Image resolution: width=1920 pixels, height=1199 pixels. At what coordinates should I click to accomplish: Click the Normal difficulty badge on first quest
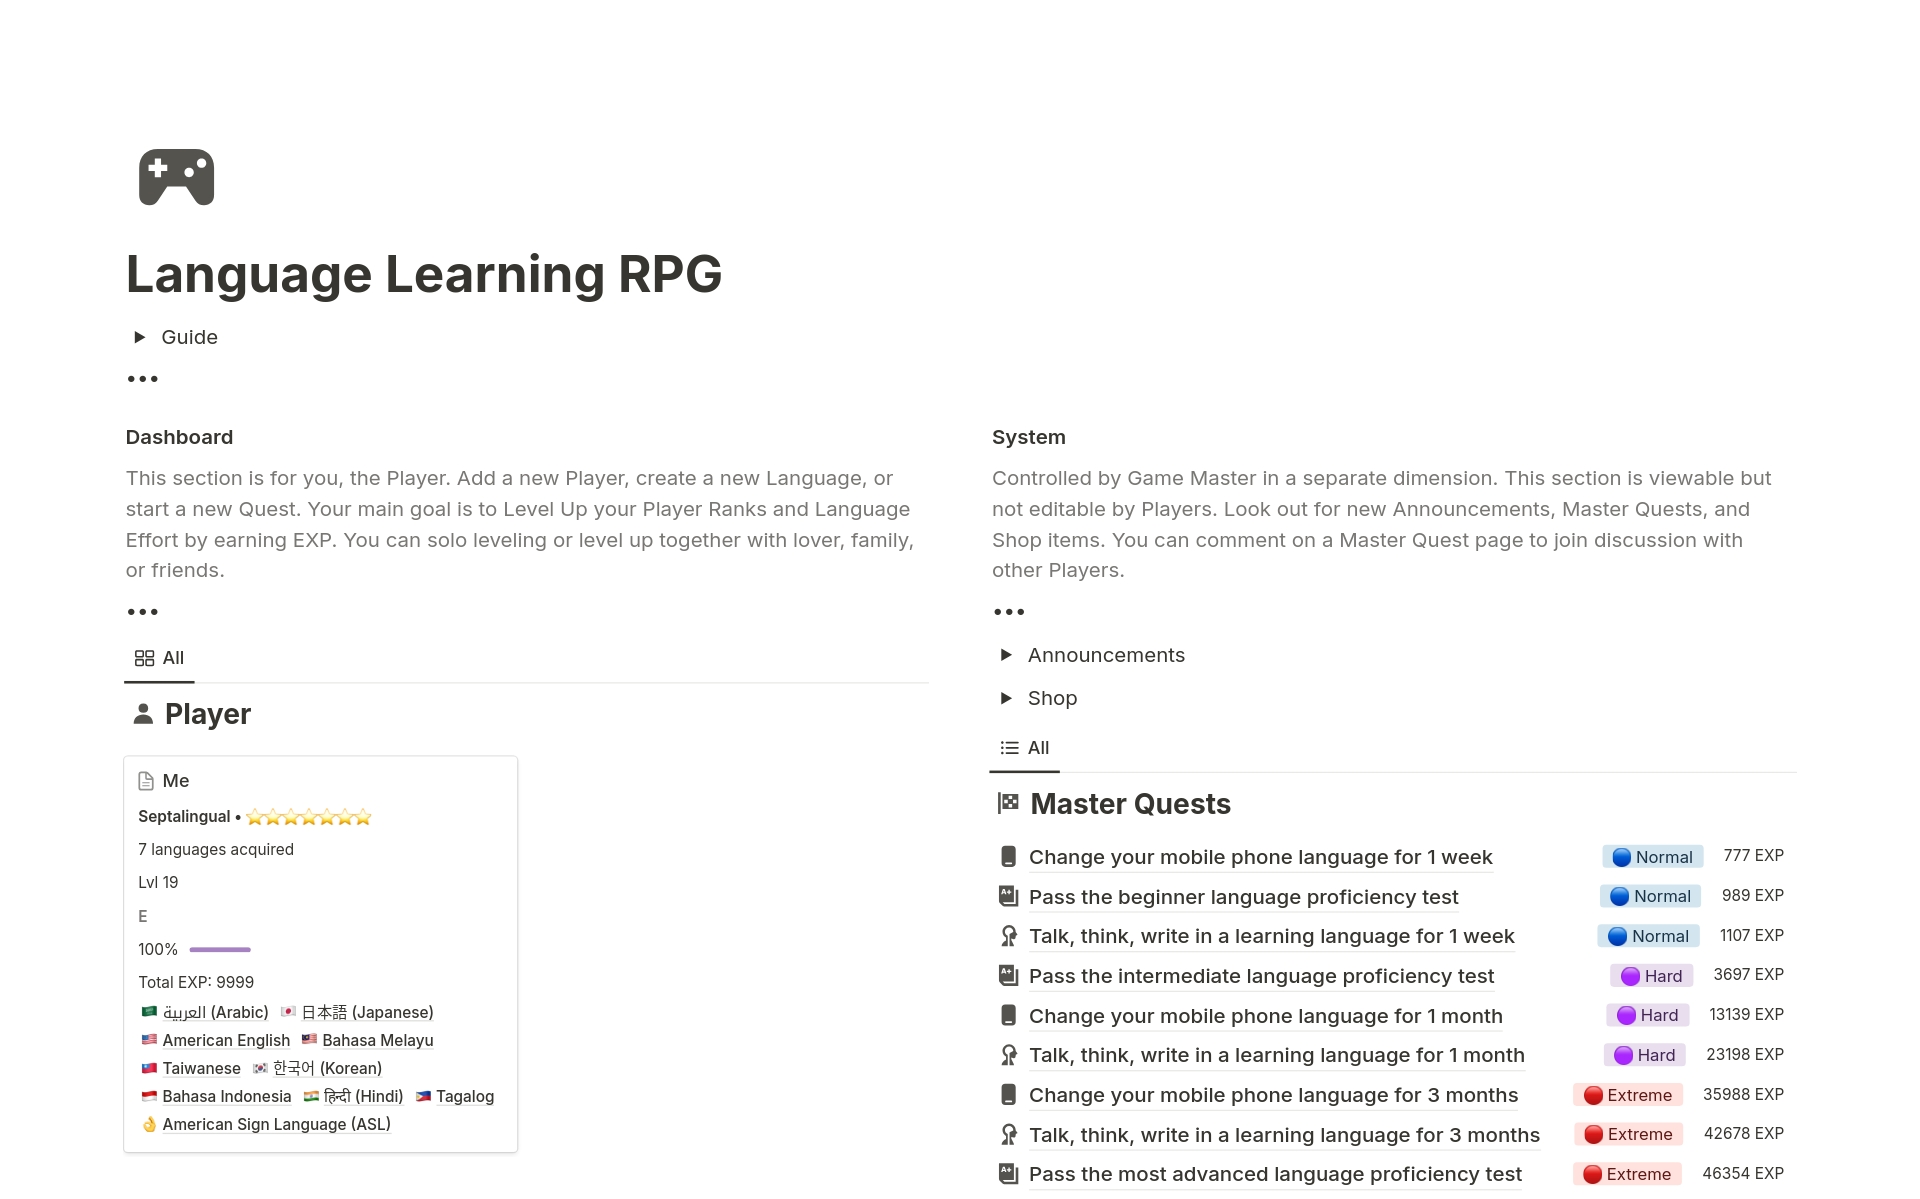(1651, 855)
